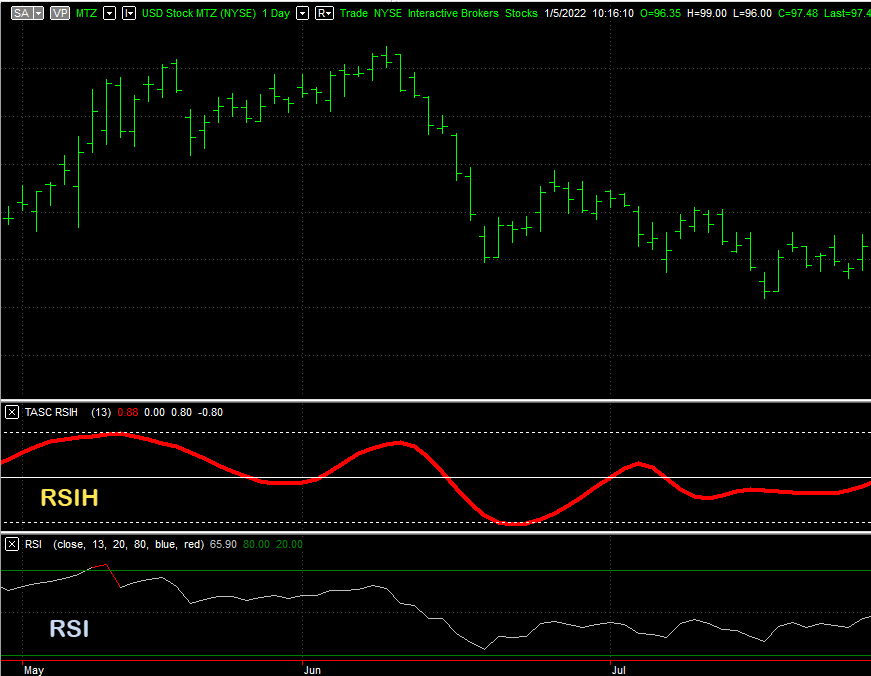
Task: Click the Interactive Brokers text
Action: tap(453, 13)
